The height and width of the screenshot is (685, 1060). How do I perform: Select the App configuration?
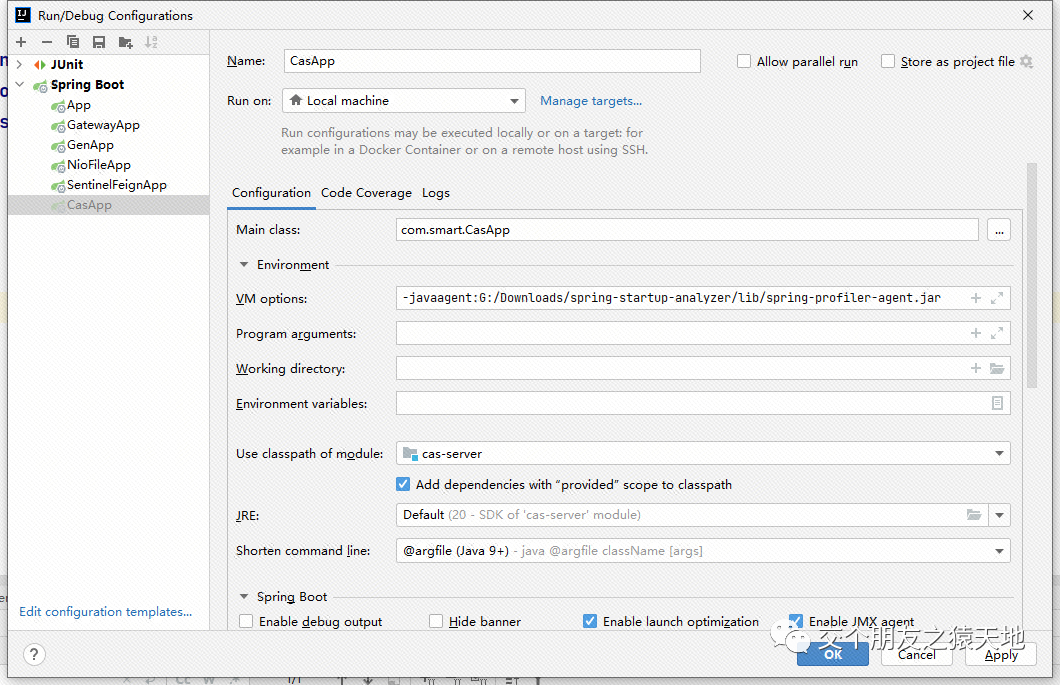pos(78,105)
